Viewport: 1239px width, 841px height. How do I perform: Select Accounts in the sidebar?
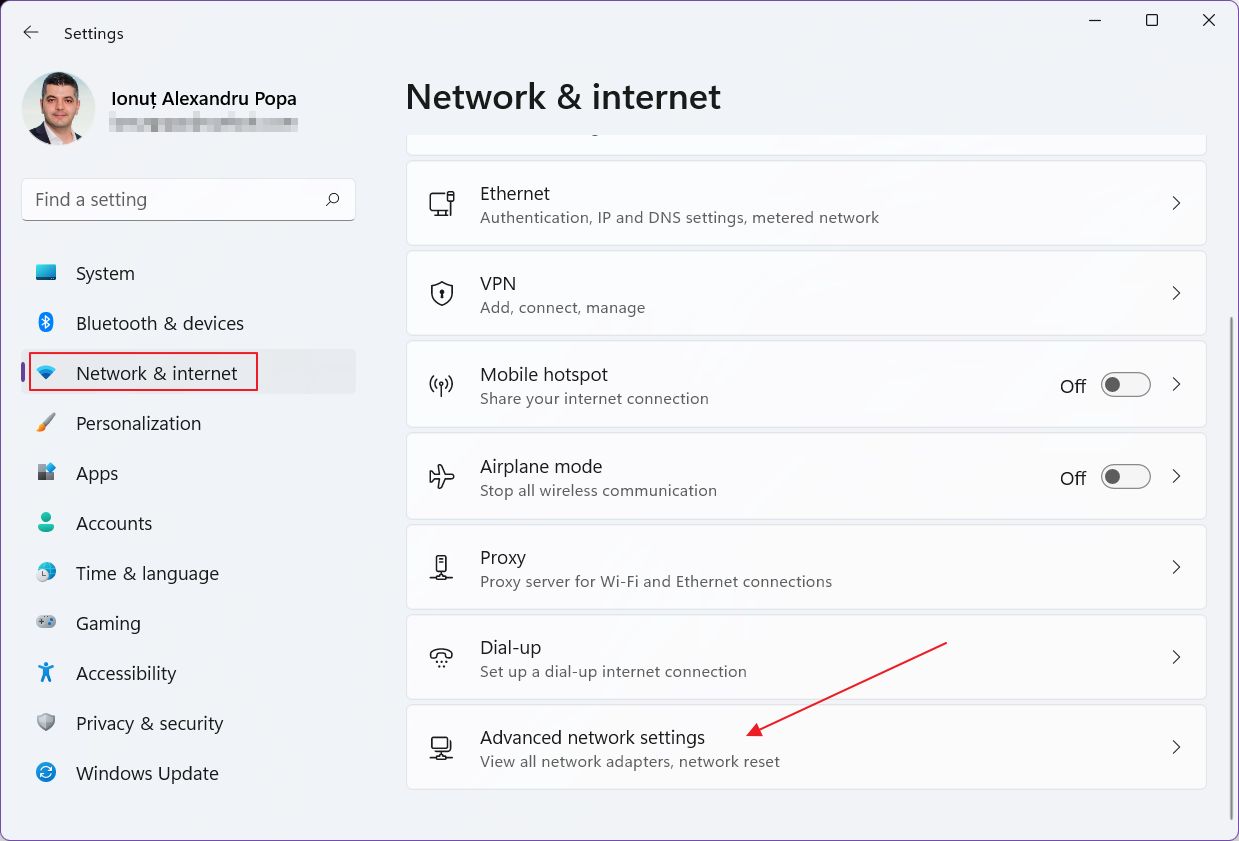[113, 523]
